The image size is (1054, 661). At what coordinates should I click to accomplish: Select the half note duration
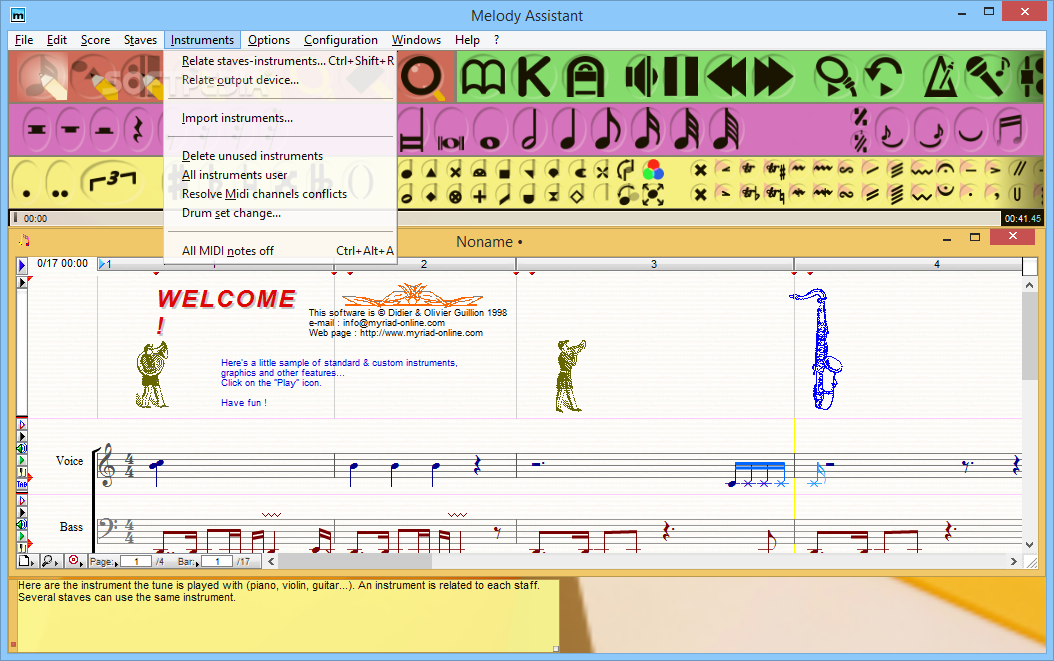(530, 129)
